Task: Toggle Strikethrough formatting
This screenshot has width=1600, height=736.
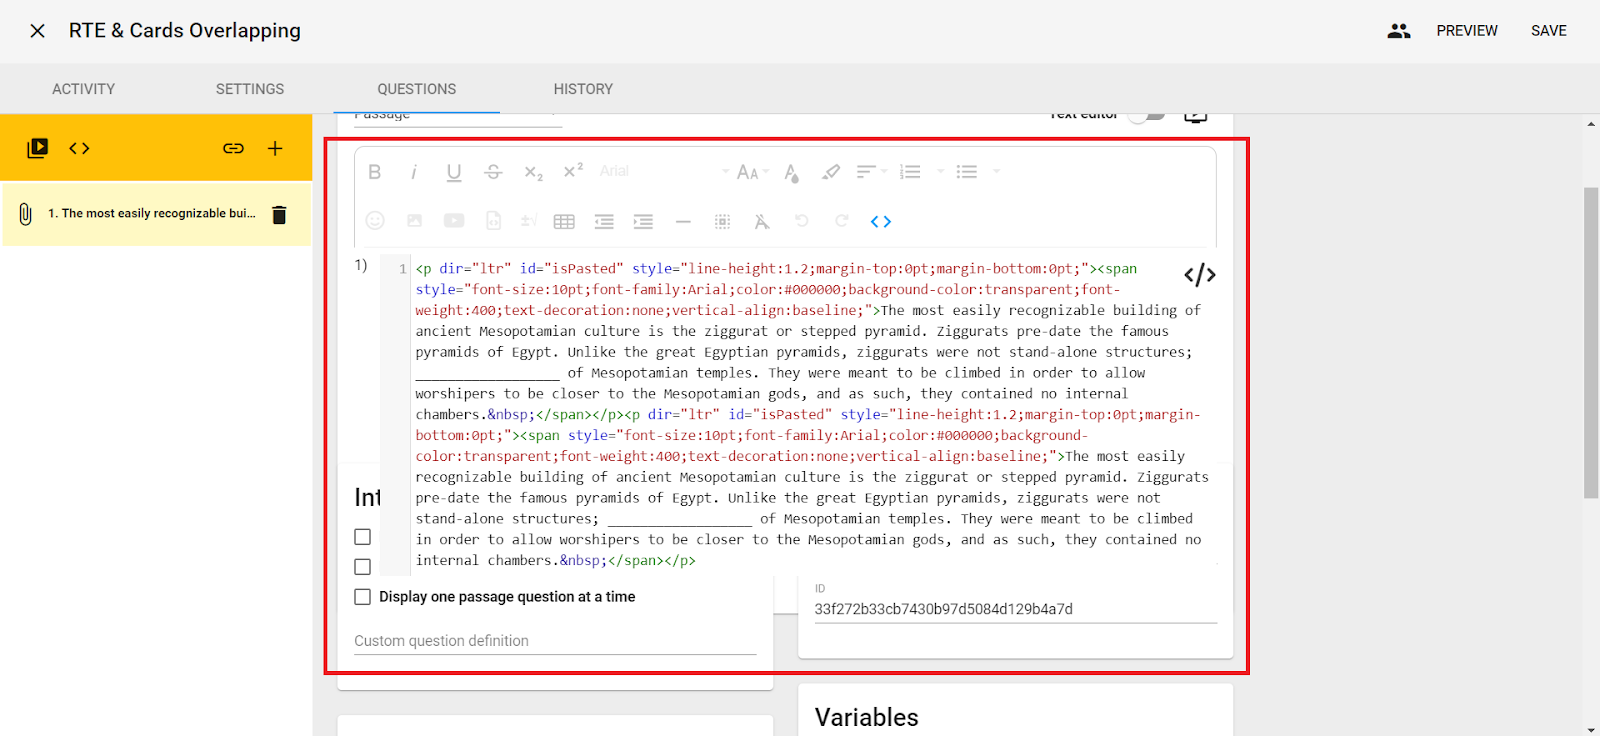Action: (x=493, y=172)
